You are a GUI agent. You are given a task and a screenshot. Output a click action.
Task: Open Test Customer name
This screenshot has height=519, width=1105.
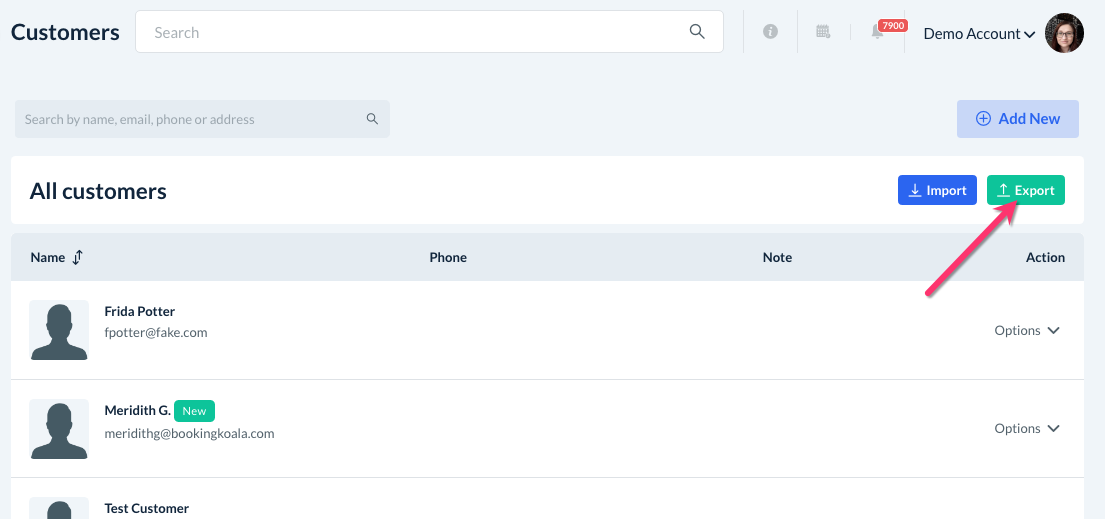[147, 508]
